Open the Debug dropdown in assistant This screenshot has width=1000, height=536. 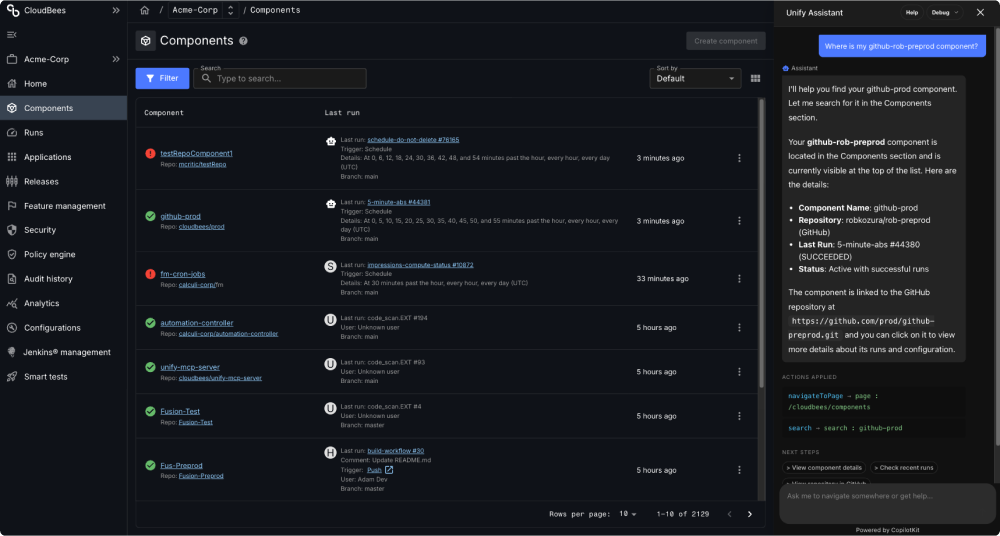coord(945,12)
